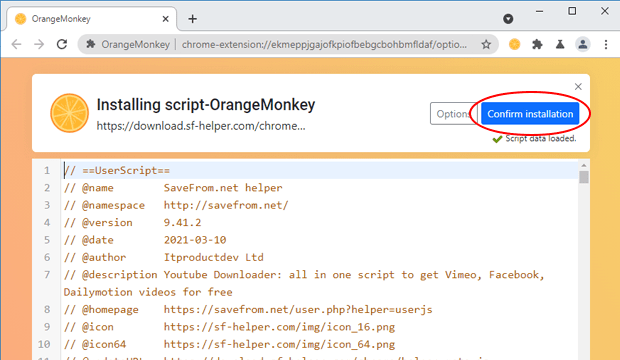Click the icon_64.png URL line

click(229, 345)
